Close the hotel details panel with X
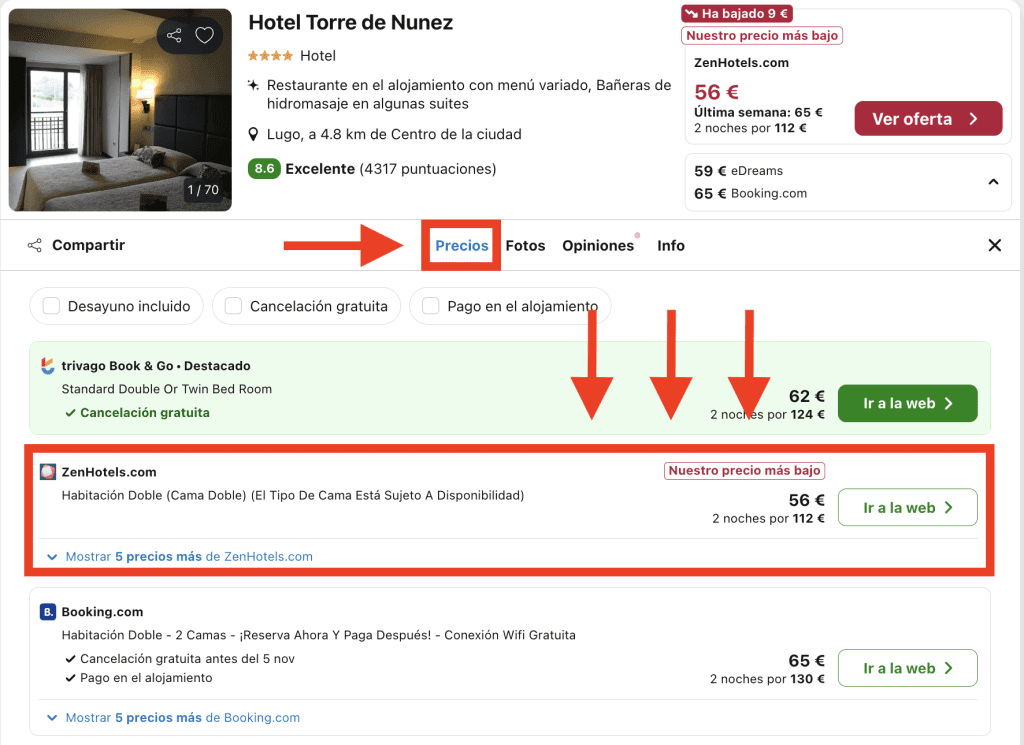The height and width of the screenshot is (745, 1024). click(994, 245)
